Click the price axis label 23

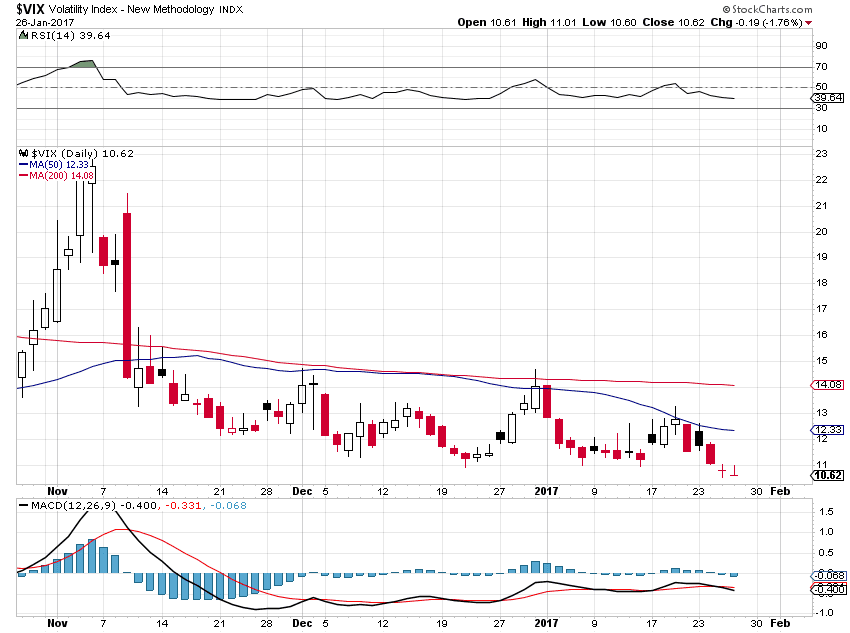[821, 154]
